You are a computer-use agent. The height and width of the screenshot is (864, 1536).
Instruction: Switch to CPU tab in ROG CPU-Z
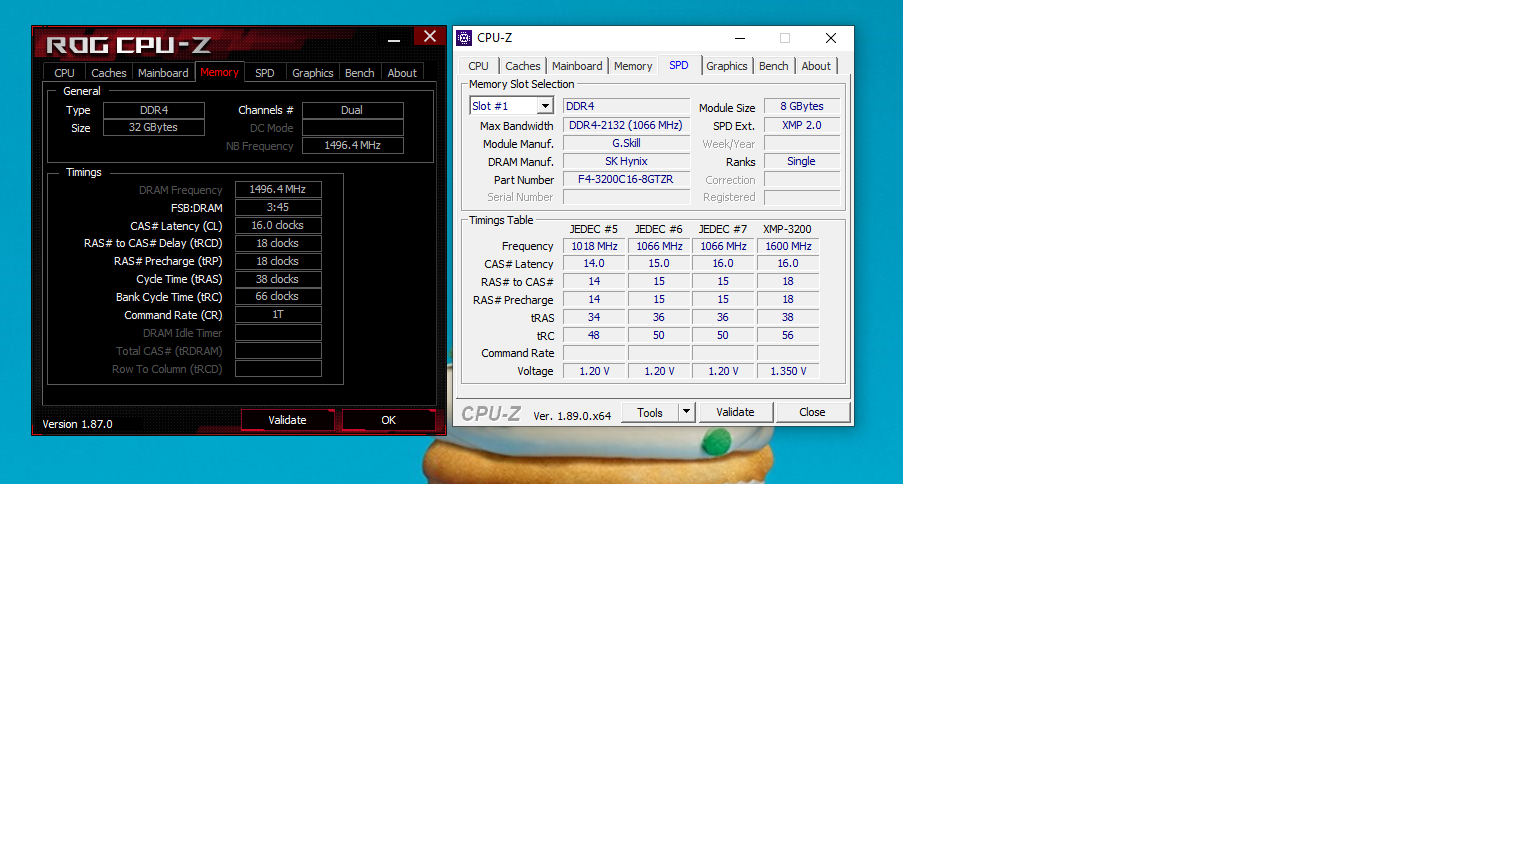click(65, 73)
